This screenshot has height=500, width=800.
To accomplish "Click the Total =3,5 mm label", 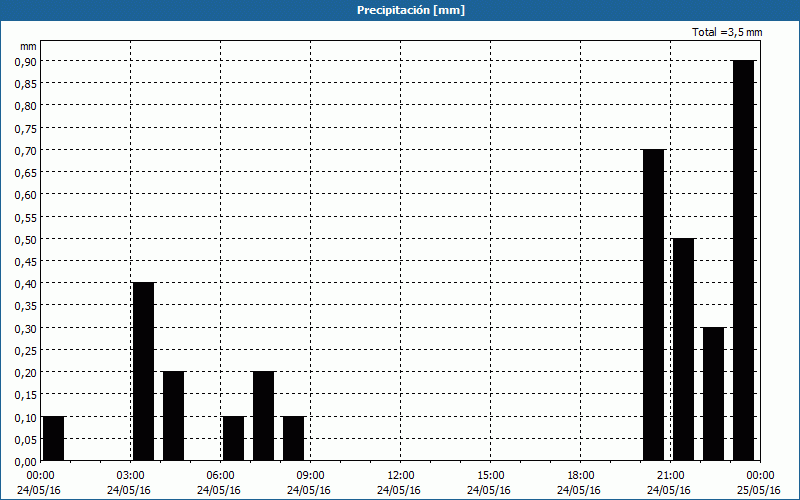I will pos(727,32).
